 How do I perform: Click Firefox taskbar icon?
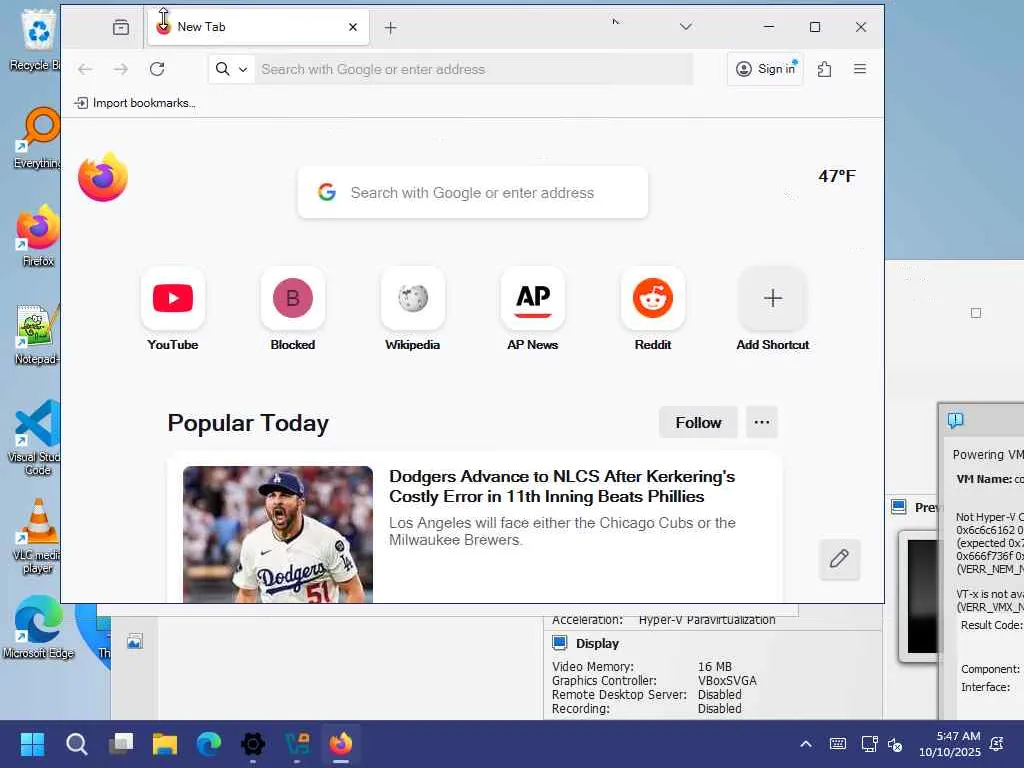[341, 744]
